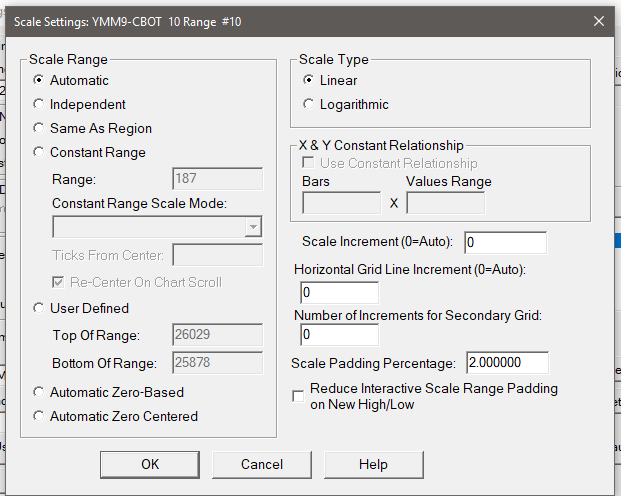
Task: Click the Horizontal Grid Line Increment field
Action: (339, 293)
